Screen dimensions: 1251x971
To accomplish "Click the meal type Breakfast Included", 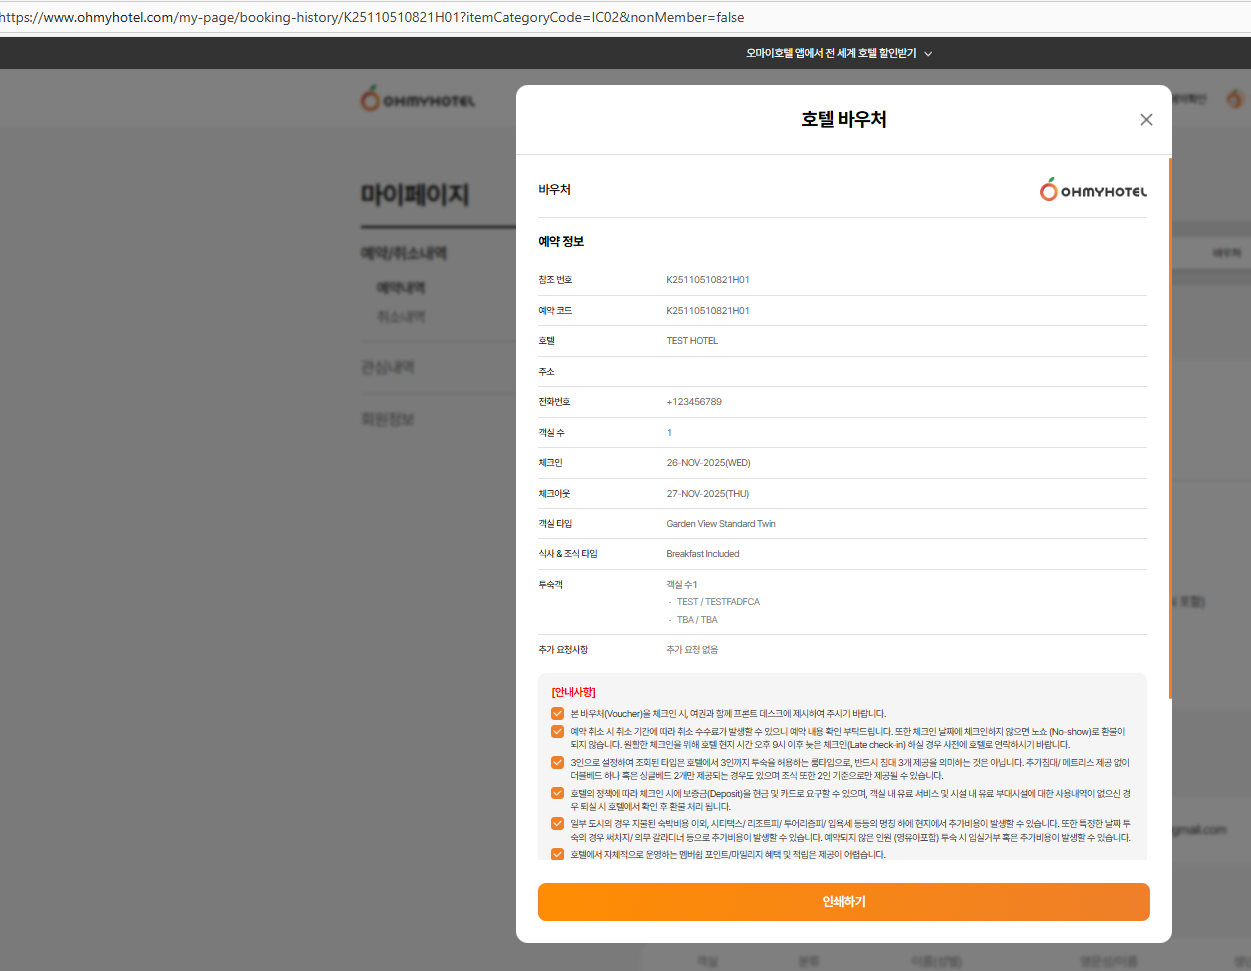I will [703, 554].
